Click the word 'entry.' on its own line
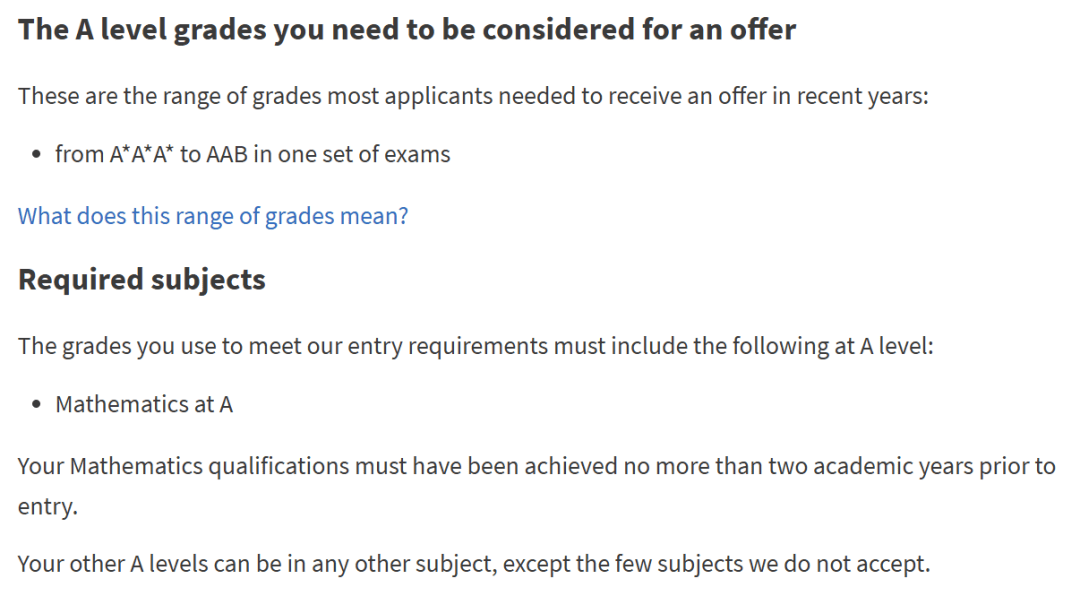Viewport: 1080px width, 596px height. (x=47, y=506)
